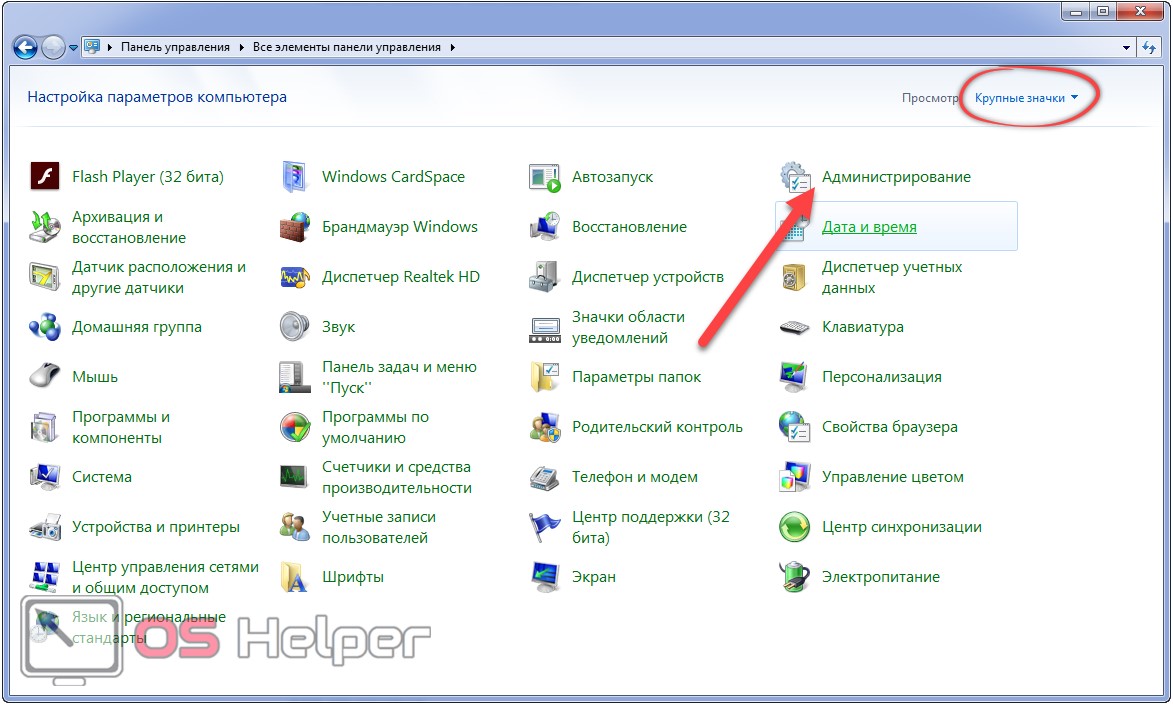Open the Звук speaker icon

(x=295, y=327)
